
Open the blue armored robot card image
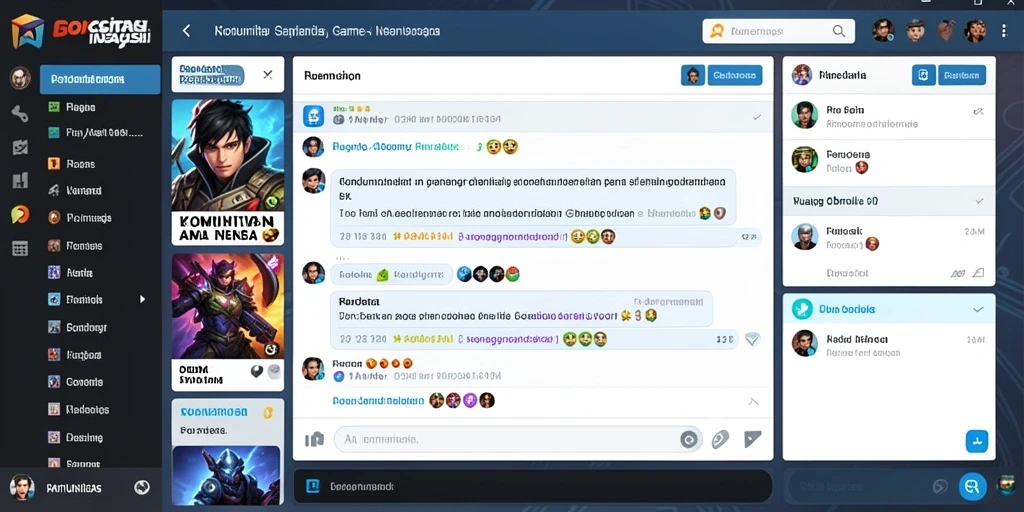pos(226,474)
